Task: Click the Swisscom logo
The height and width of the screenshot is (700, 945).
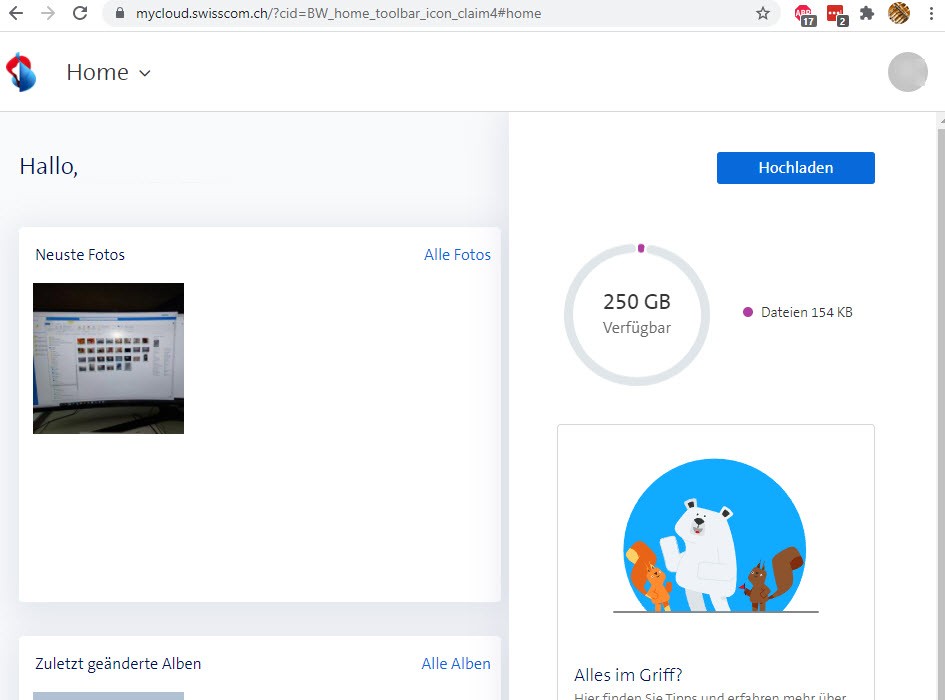Action: pos(21,73)
